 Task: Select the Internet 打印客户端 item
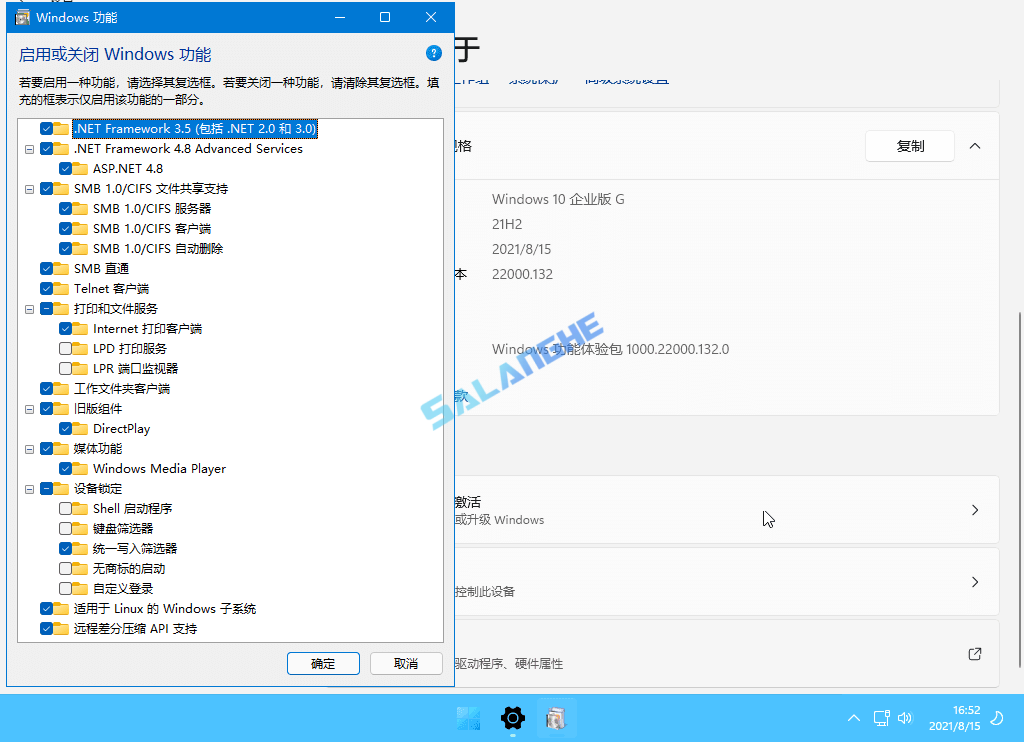[148, 329]
